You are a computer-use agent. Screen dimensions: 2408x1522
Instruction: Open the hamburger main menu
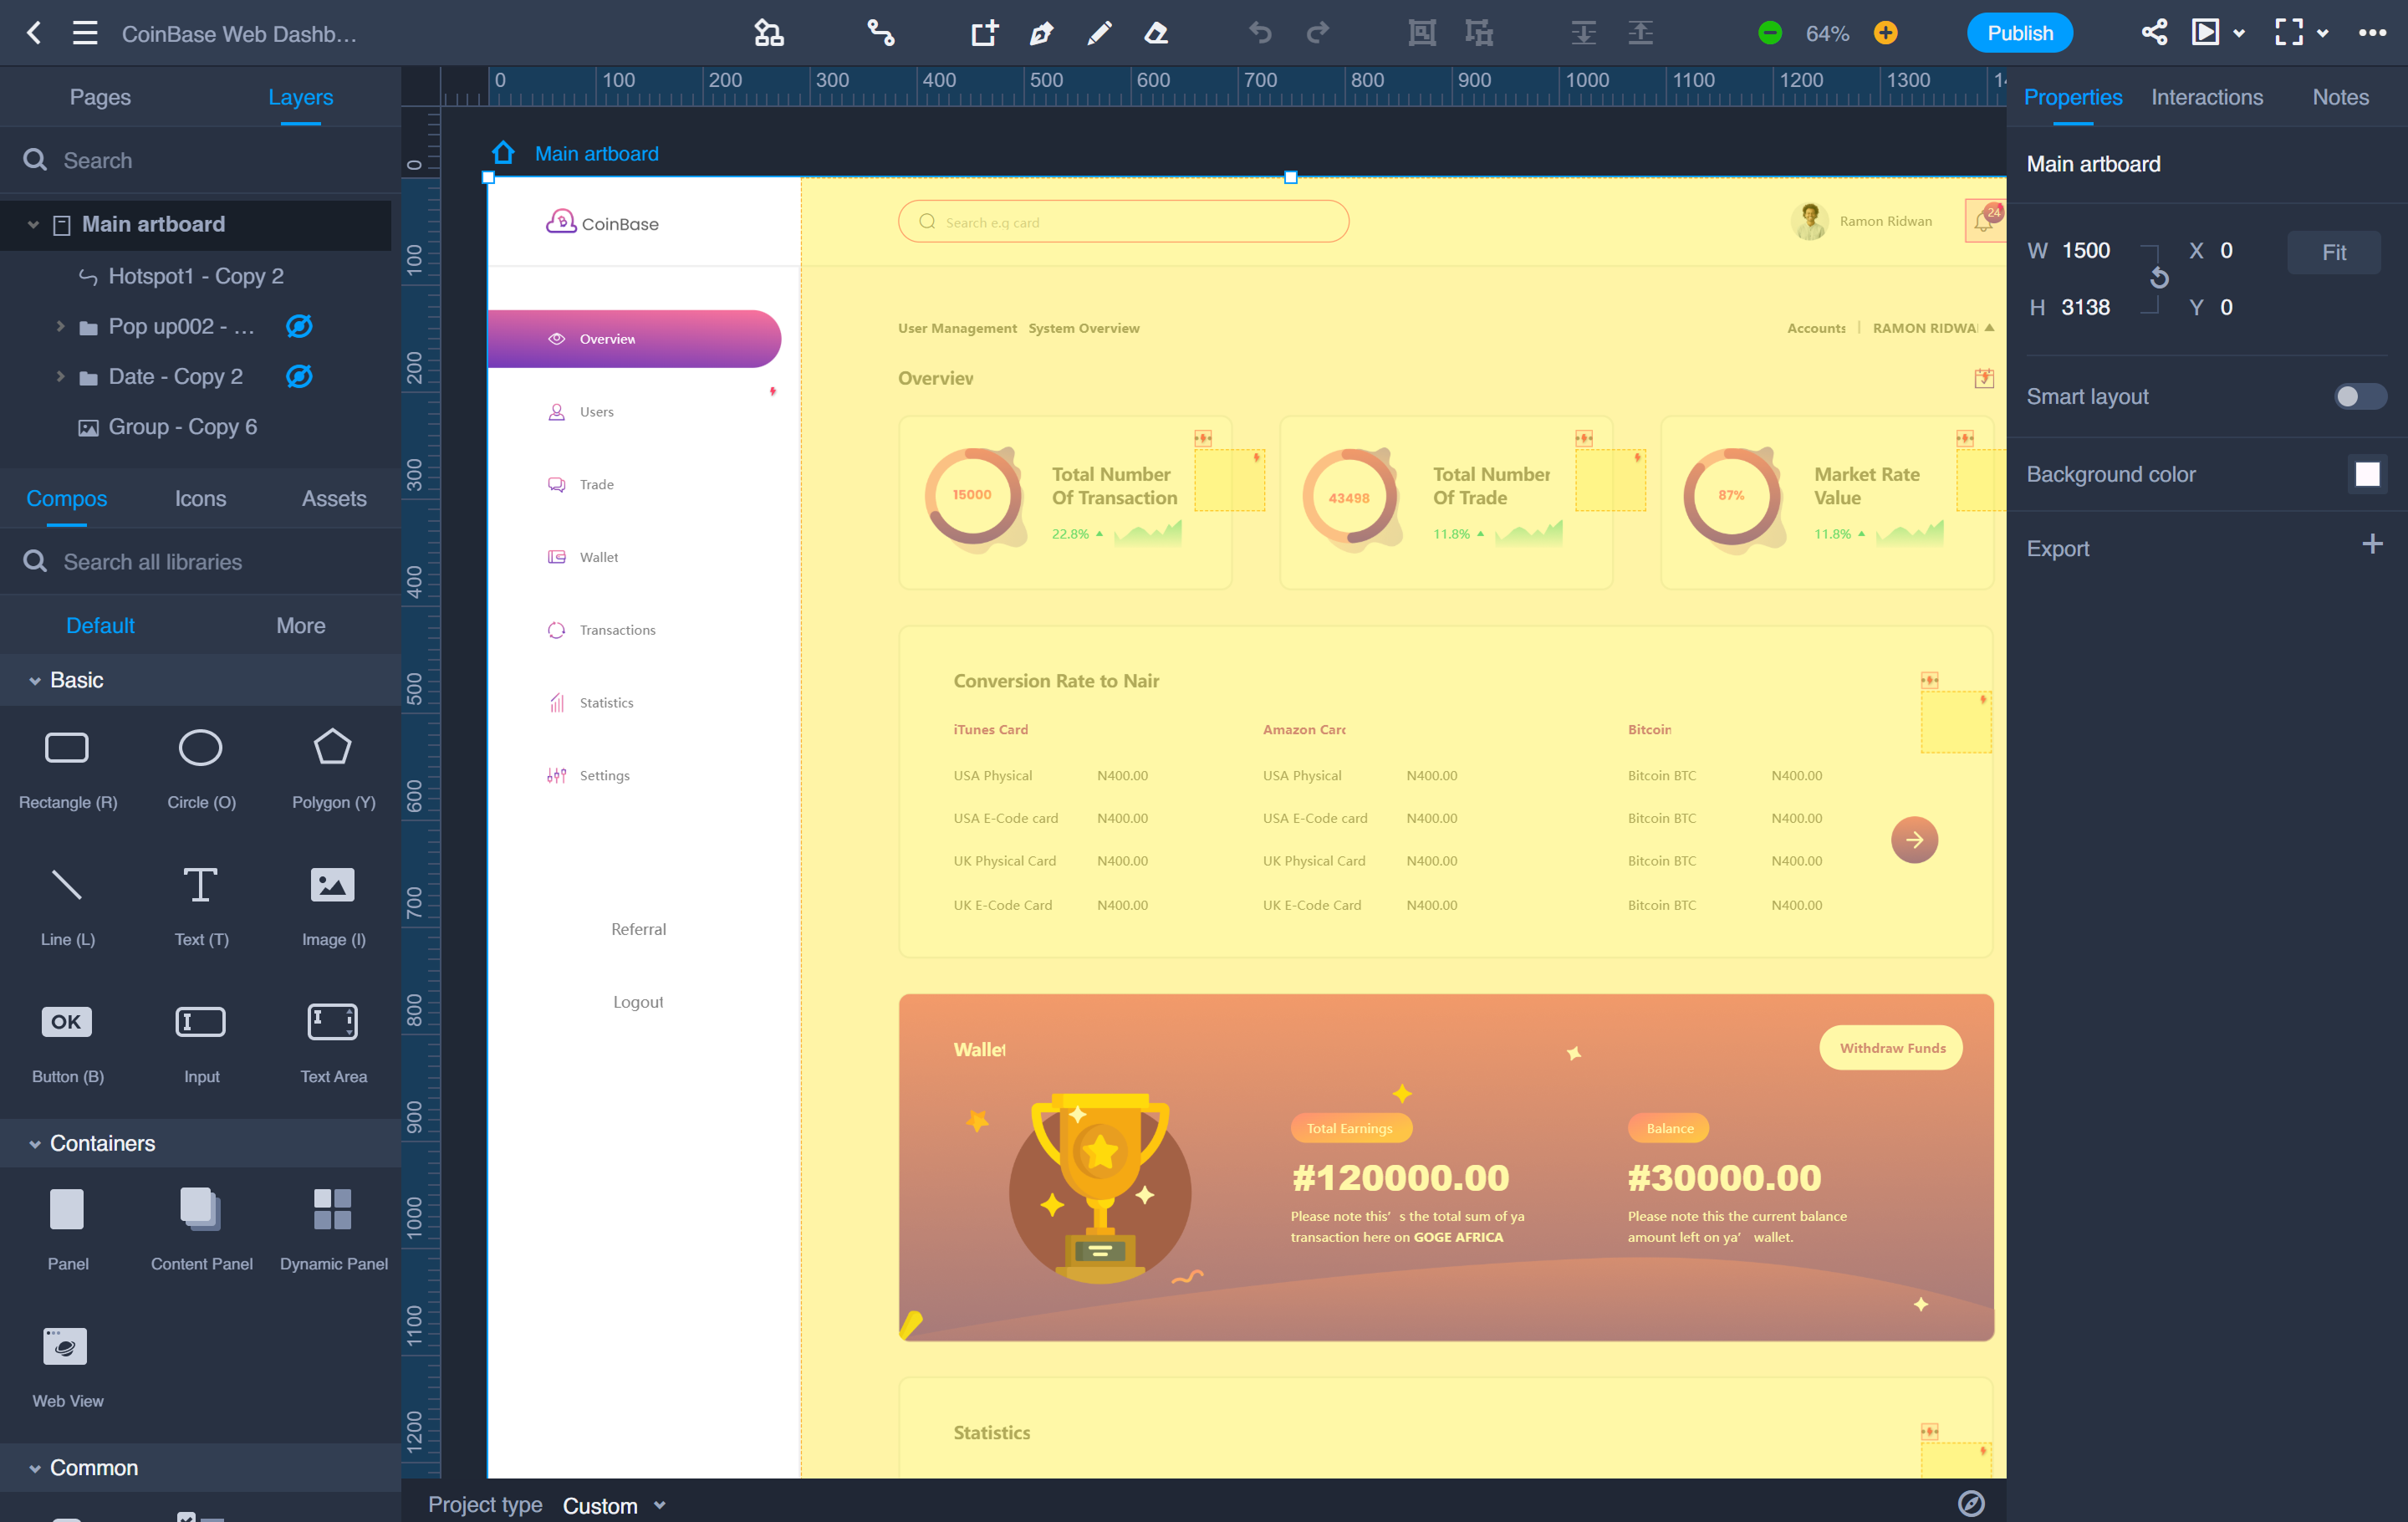(x=85, y=33)
